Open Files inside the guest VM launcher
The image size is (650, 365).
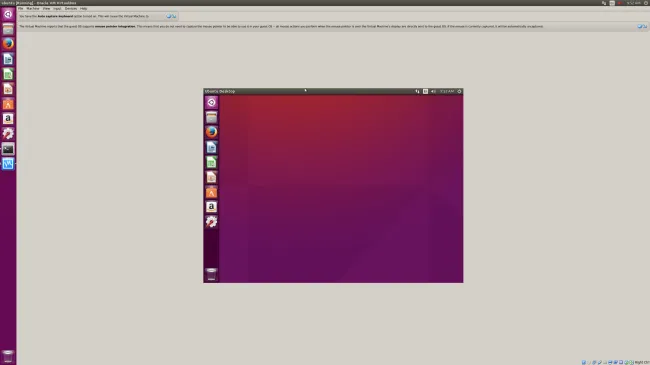211,117
